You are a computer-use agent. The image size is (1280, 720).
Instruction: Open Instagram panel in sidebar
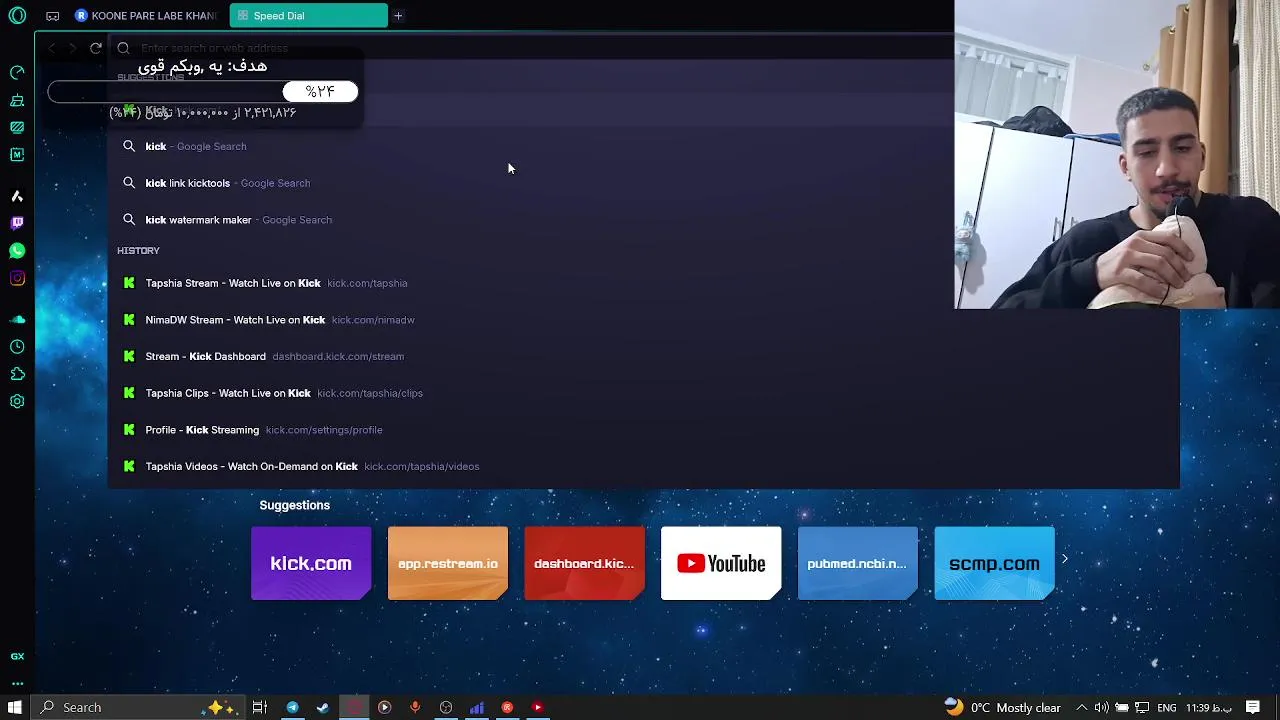[x=17, y=278]
